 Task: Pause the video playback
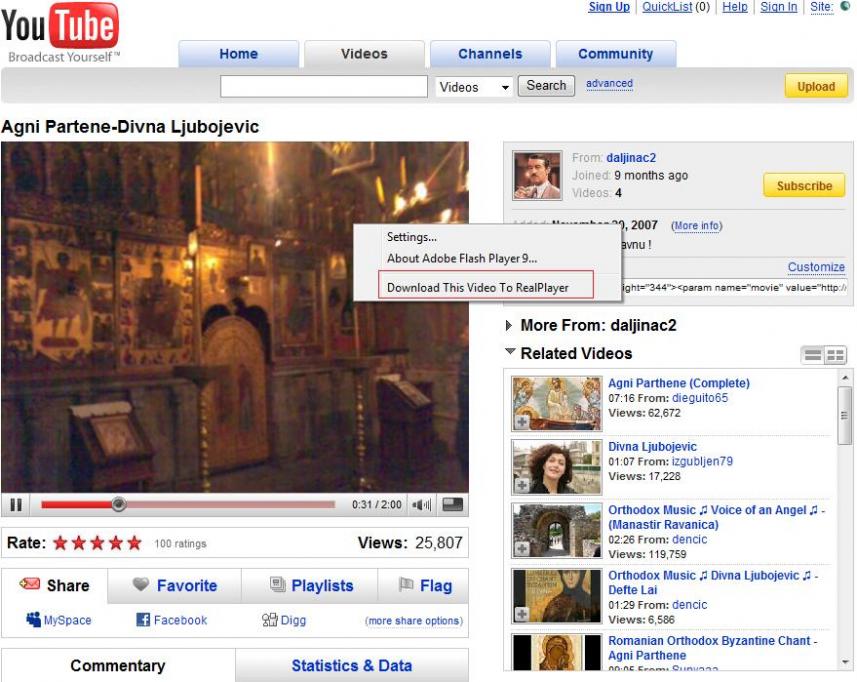[16, 505]
